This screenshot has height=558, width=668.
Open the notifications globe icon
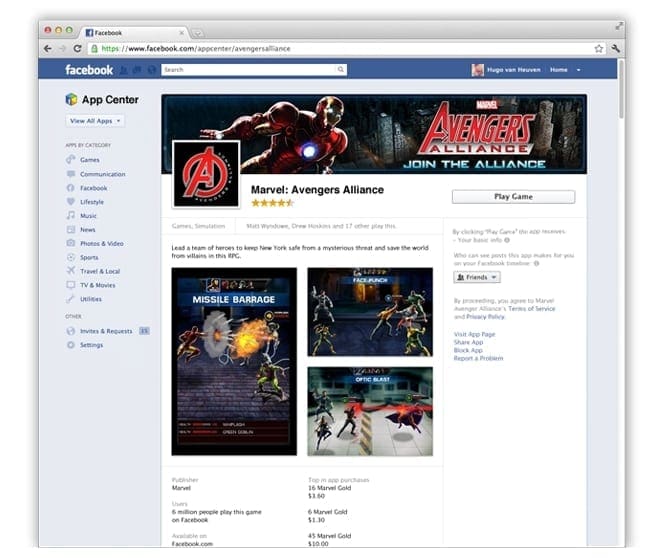click(x=152, y=70)
